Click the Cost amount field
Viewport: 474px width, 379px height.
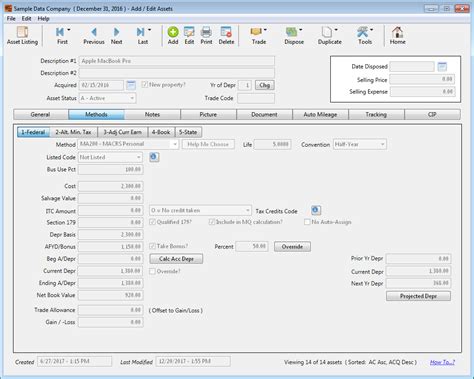pos(110,186)
